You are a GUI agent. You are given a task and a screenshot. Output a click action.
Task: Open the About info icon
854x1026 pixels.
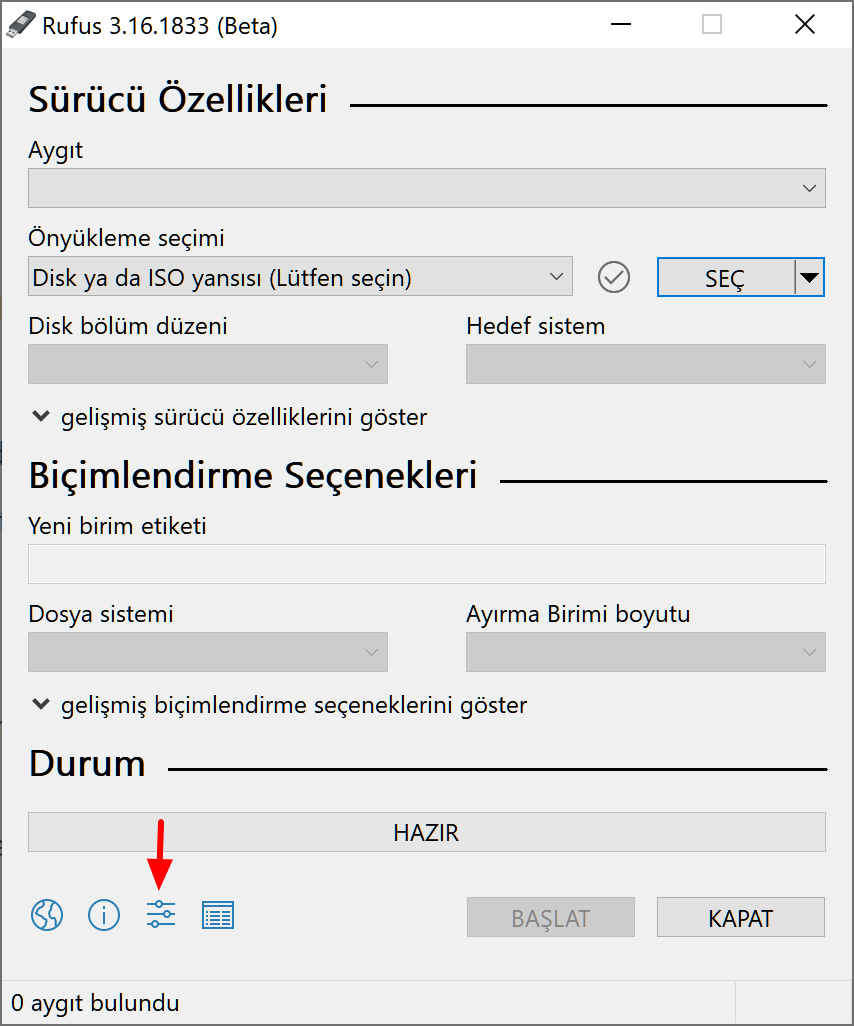104,914
